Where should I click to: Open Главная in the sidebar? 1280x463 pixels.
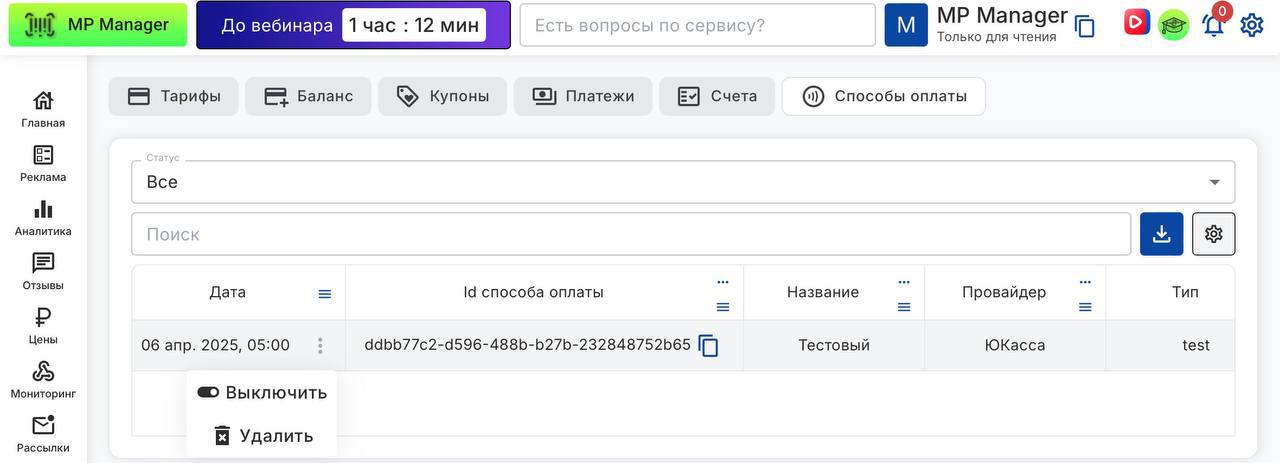tap(43, 109)
